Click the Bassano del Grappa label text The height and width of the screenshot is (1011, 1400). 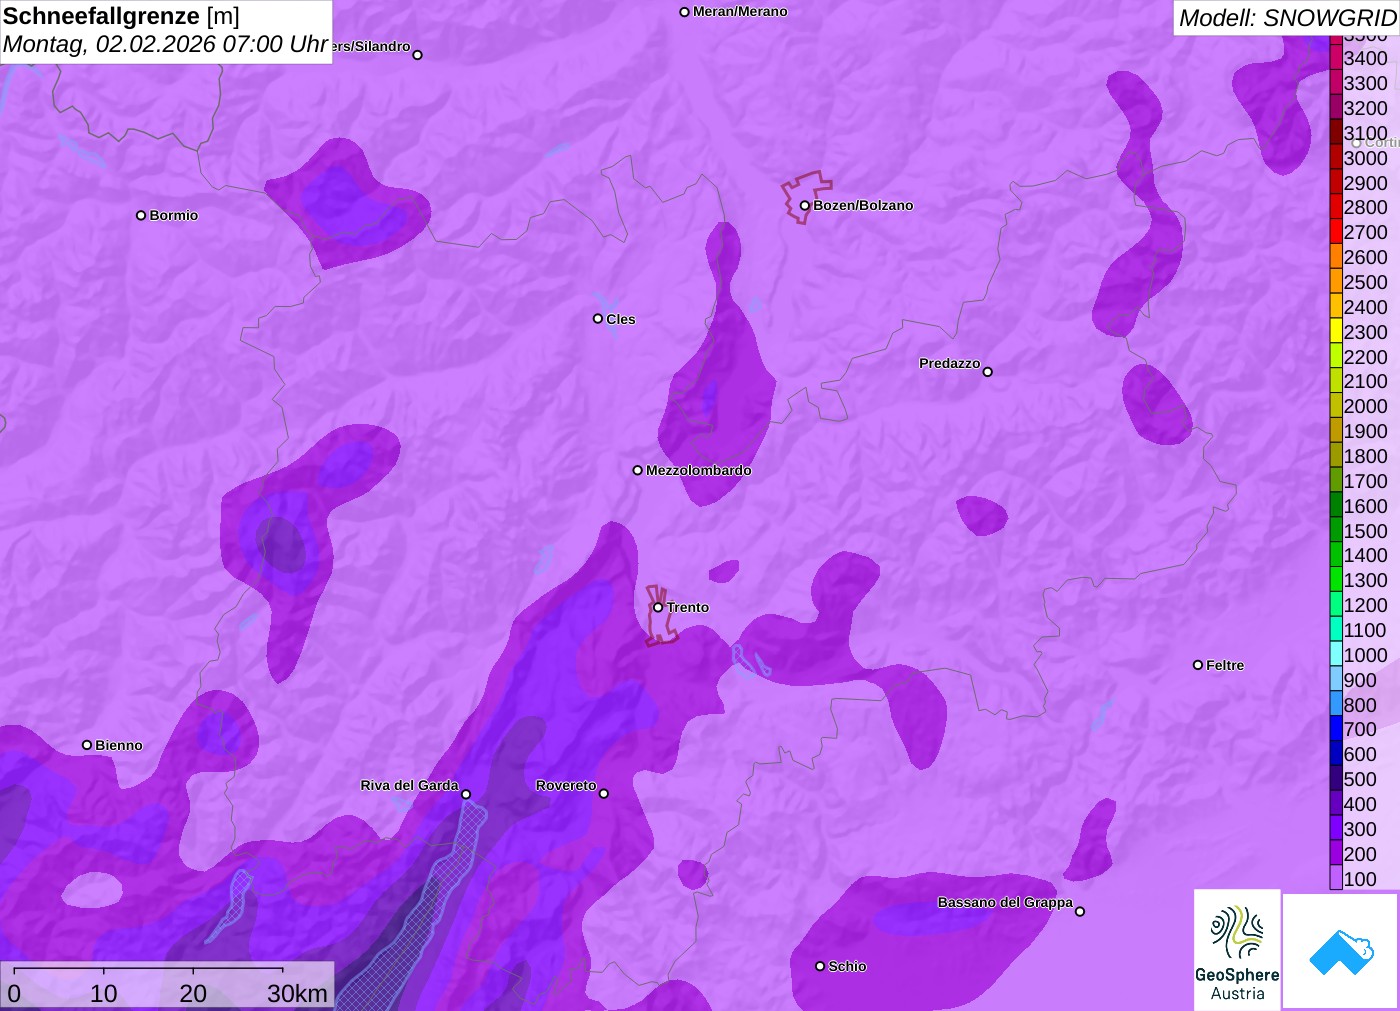[1005, 902]
